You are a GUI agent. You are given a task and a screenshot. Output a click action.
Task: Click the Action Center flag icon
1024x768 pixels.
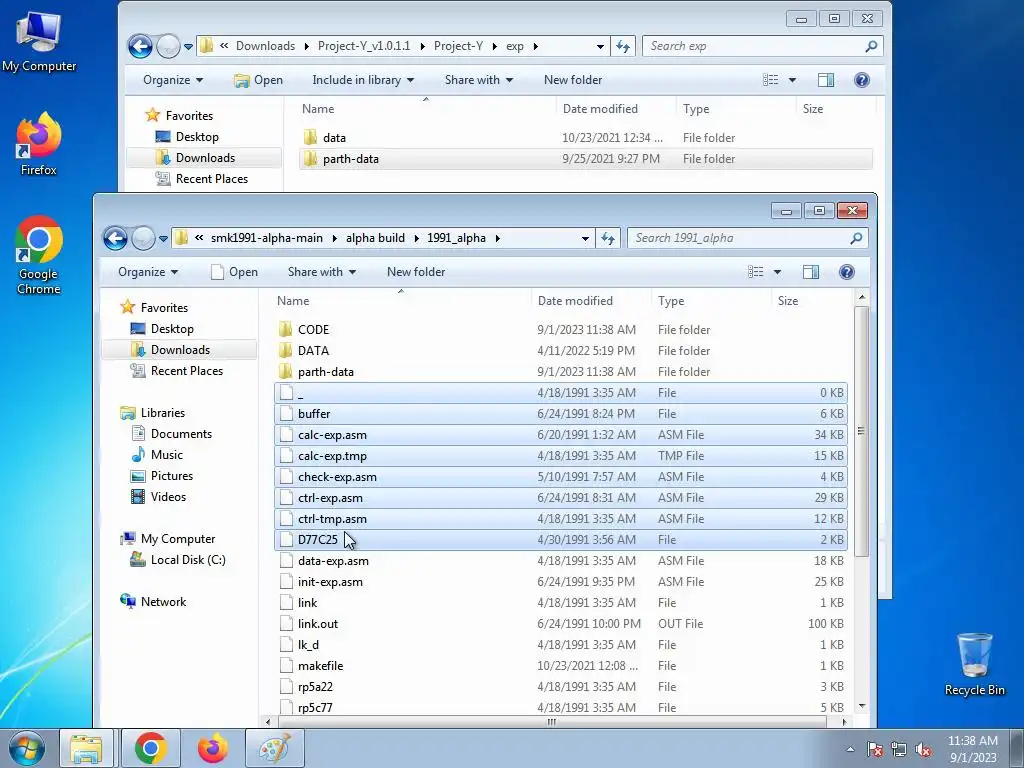(874, 750)
